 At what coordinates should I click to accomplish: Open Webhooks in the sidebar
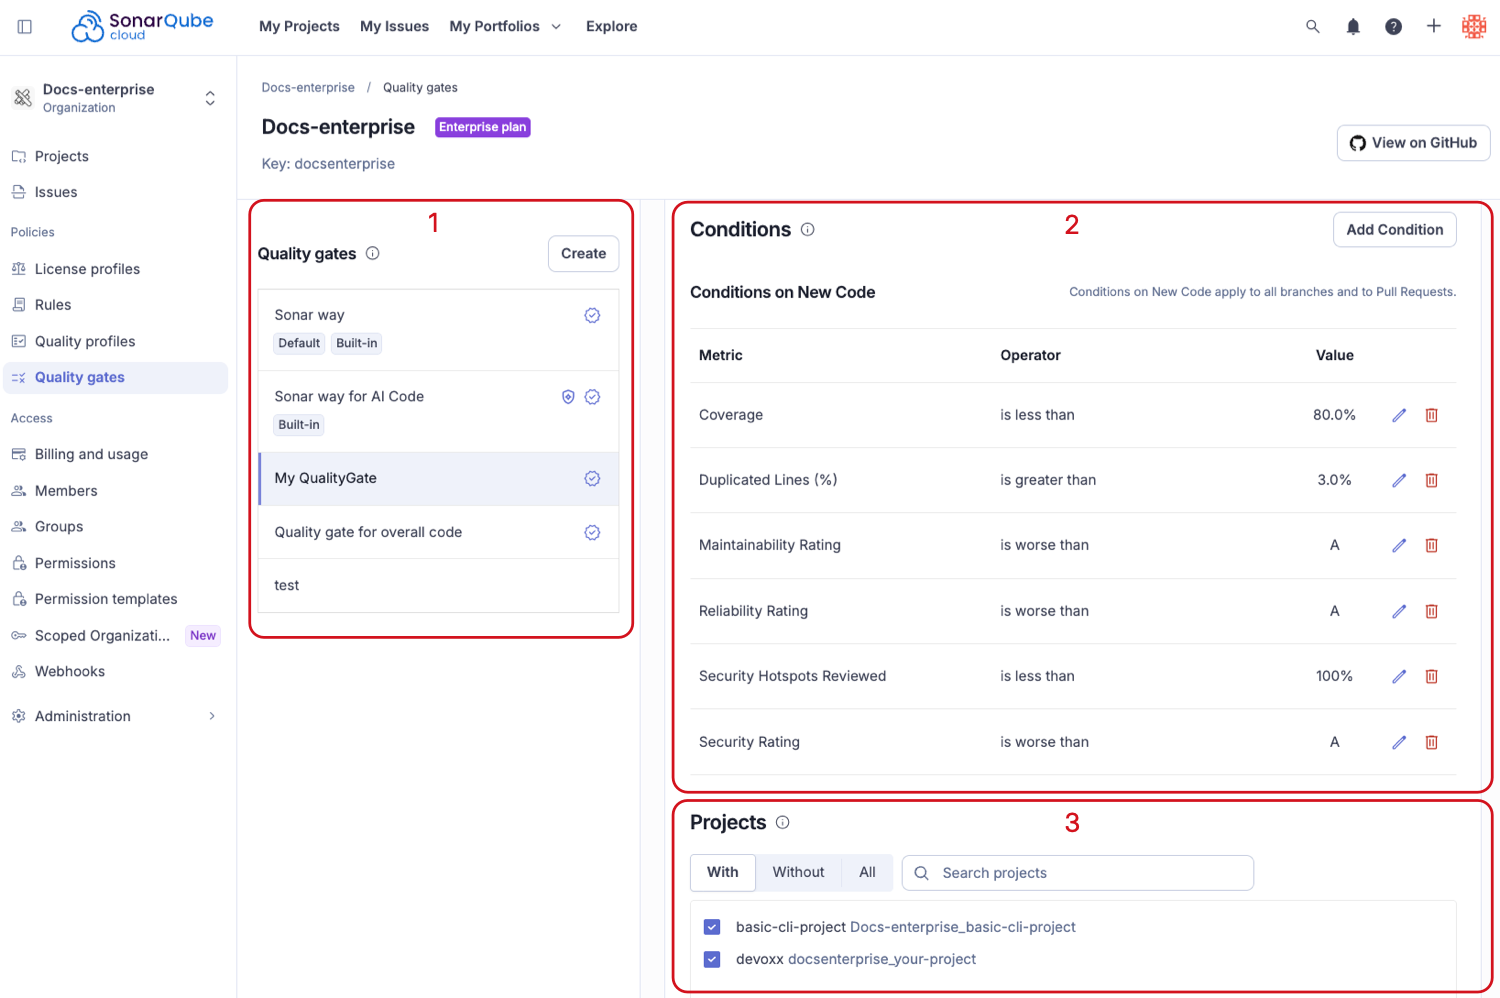pyautogui.click(x=114, y=672)
